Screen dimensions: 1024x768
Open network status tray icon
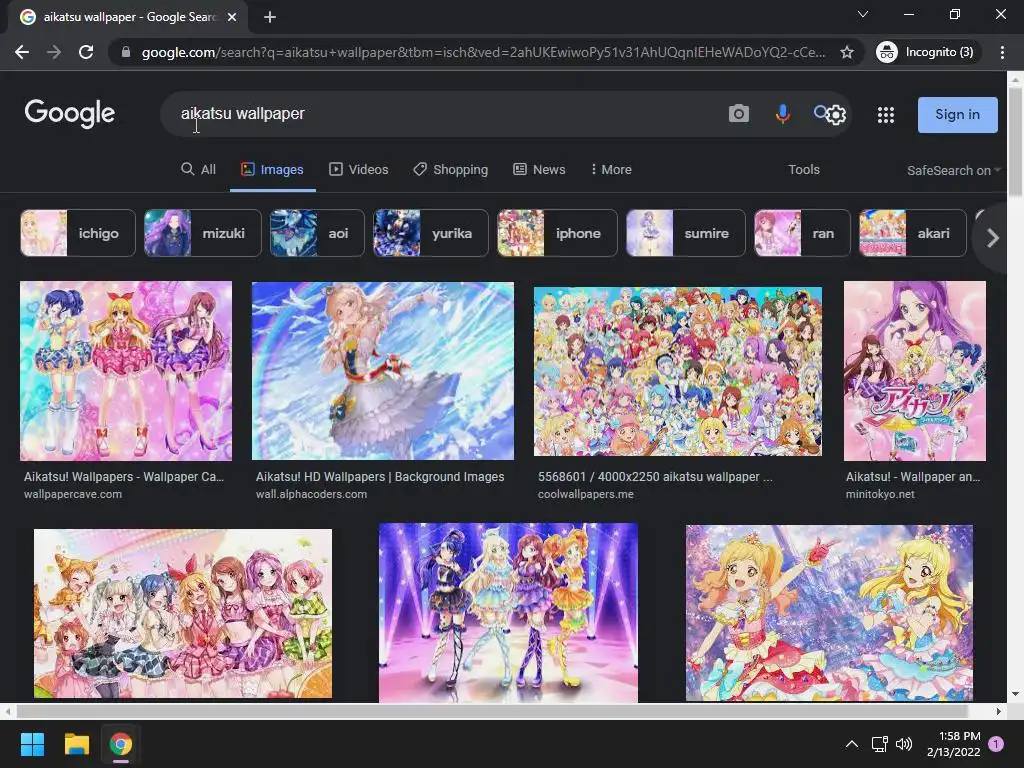880,744
